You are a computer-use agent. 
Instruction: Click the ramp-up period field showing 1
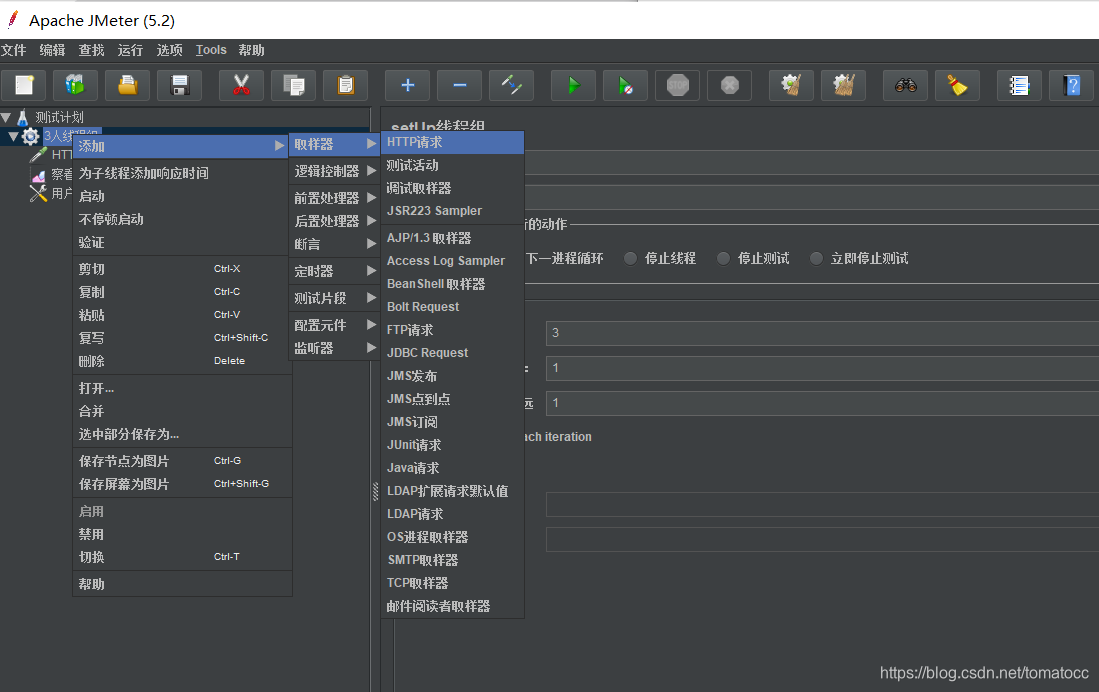[x=822, y=367]
